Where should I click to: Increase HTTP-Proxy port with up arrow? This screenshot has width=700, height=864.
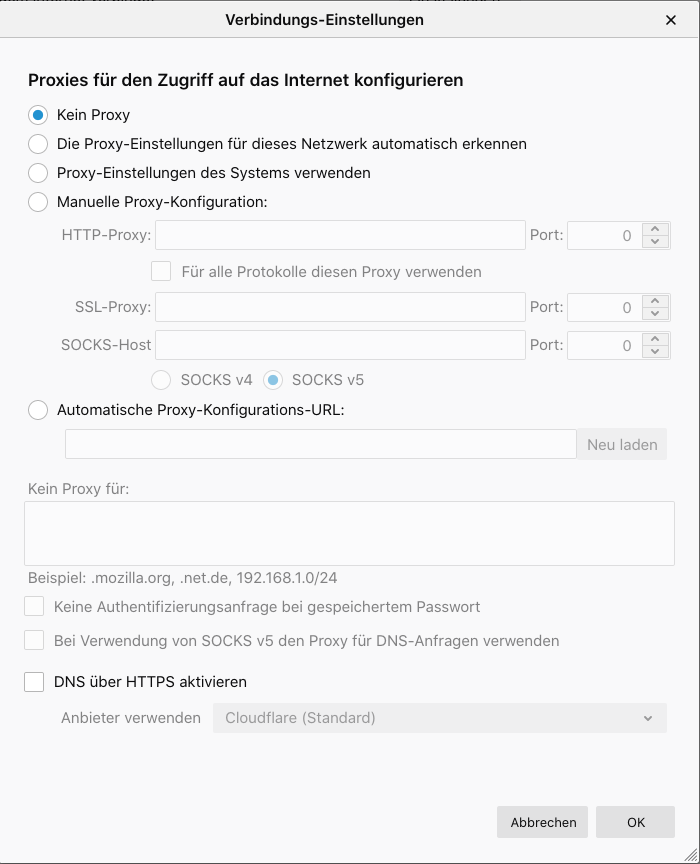[655, 230]
